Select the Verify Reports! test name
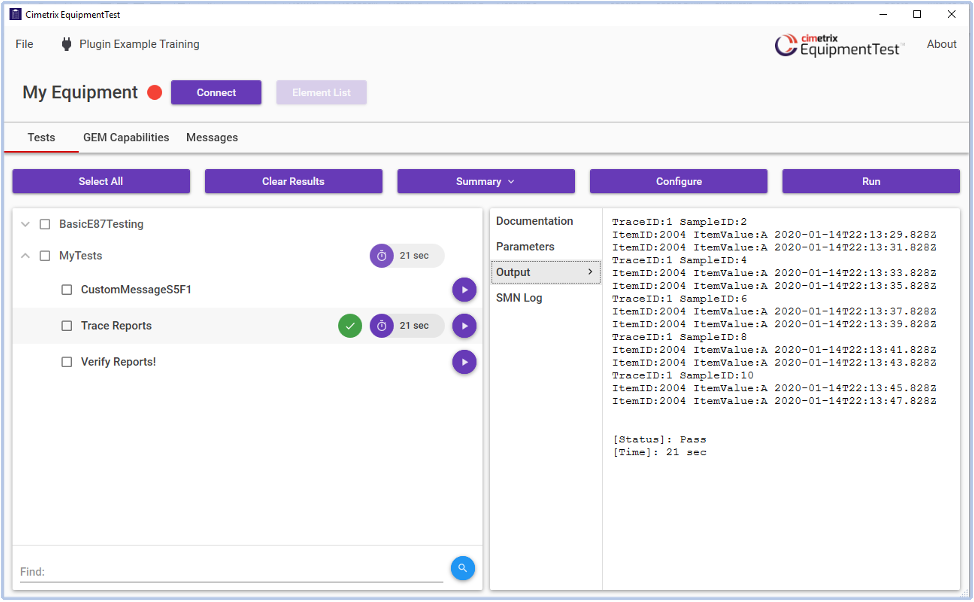This screenshot has height=602, width=974. [x=118, y=362]
